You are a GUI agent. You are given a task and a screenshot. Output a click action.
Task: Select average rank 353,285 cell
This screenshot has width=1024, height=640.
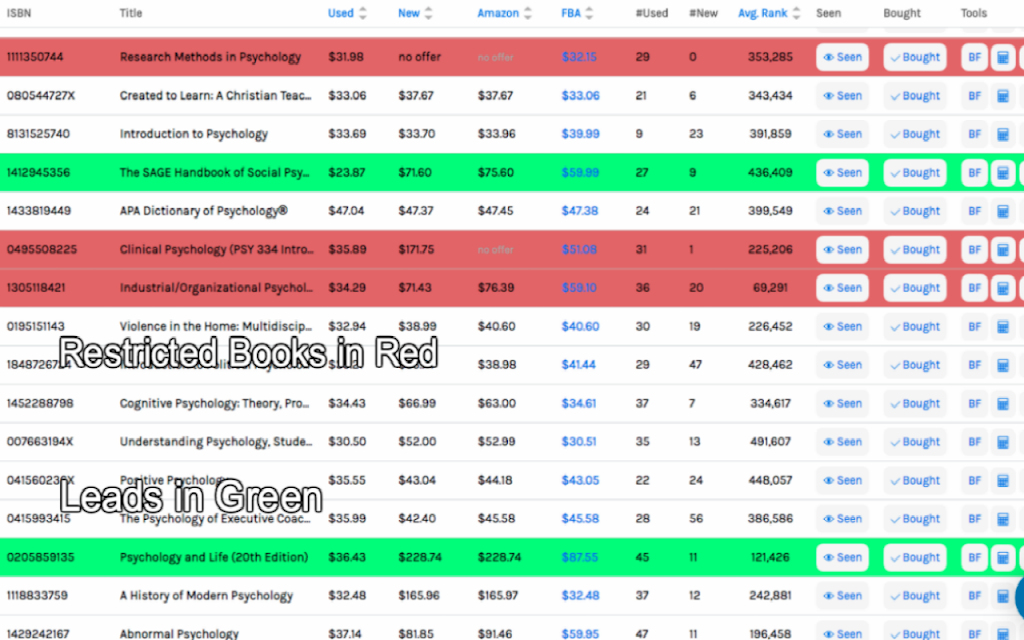point(770,57)
